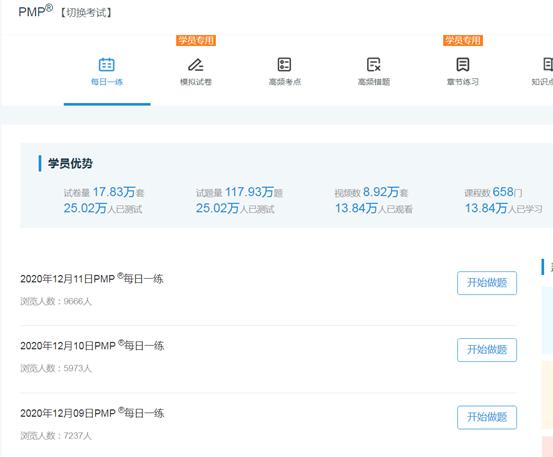Click 浏览人数：7237人 text
This screenshot has height=457, width=553.
click(x=56, y=435)
